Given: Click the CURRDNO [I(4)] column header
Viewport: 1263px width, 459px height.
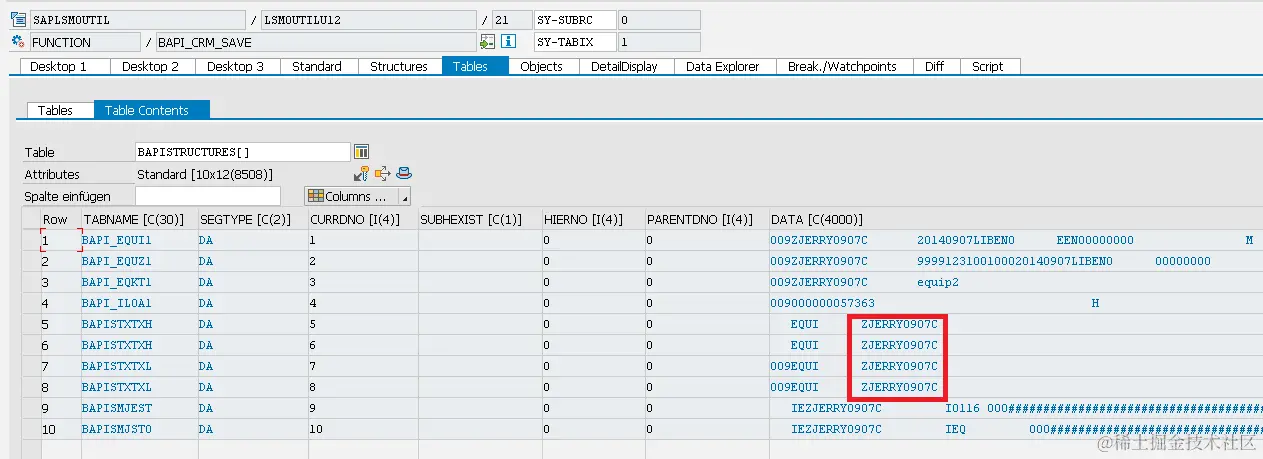Looking at the screenshot, I should [x=362, y=219].
